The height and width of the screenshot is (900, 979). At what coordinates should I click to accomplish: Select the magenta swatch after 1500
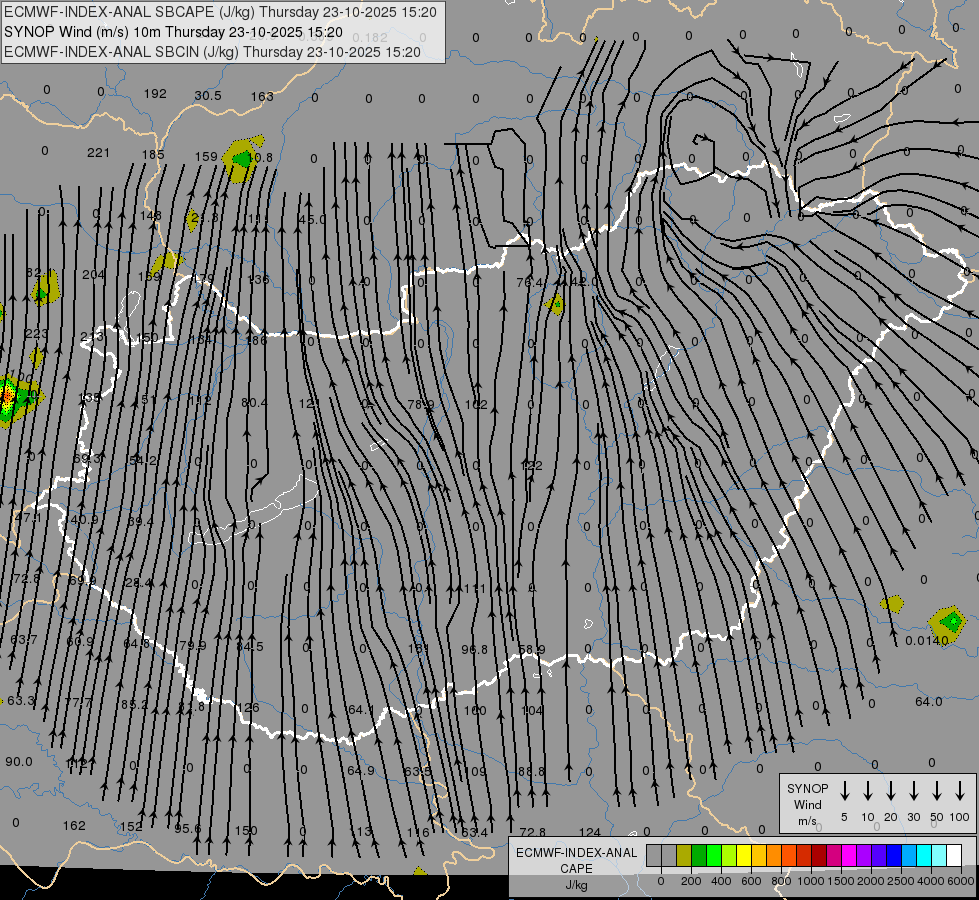[849, 856]
